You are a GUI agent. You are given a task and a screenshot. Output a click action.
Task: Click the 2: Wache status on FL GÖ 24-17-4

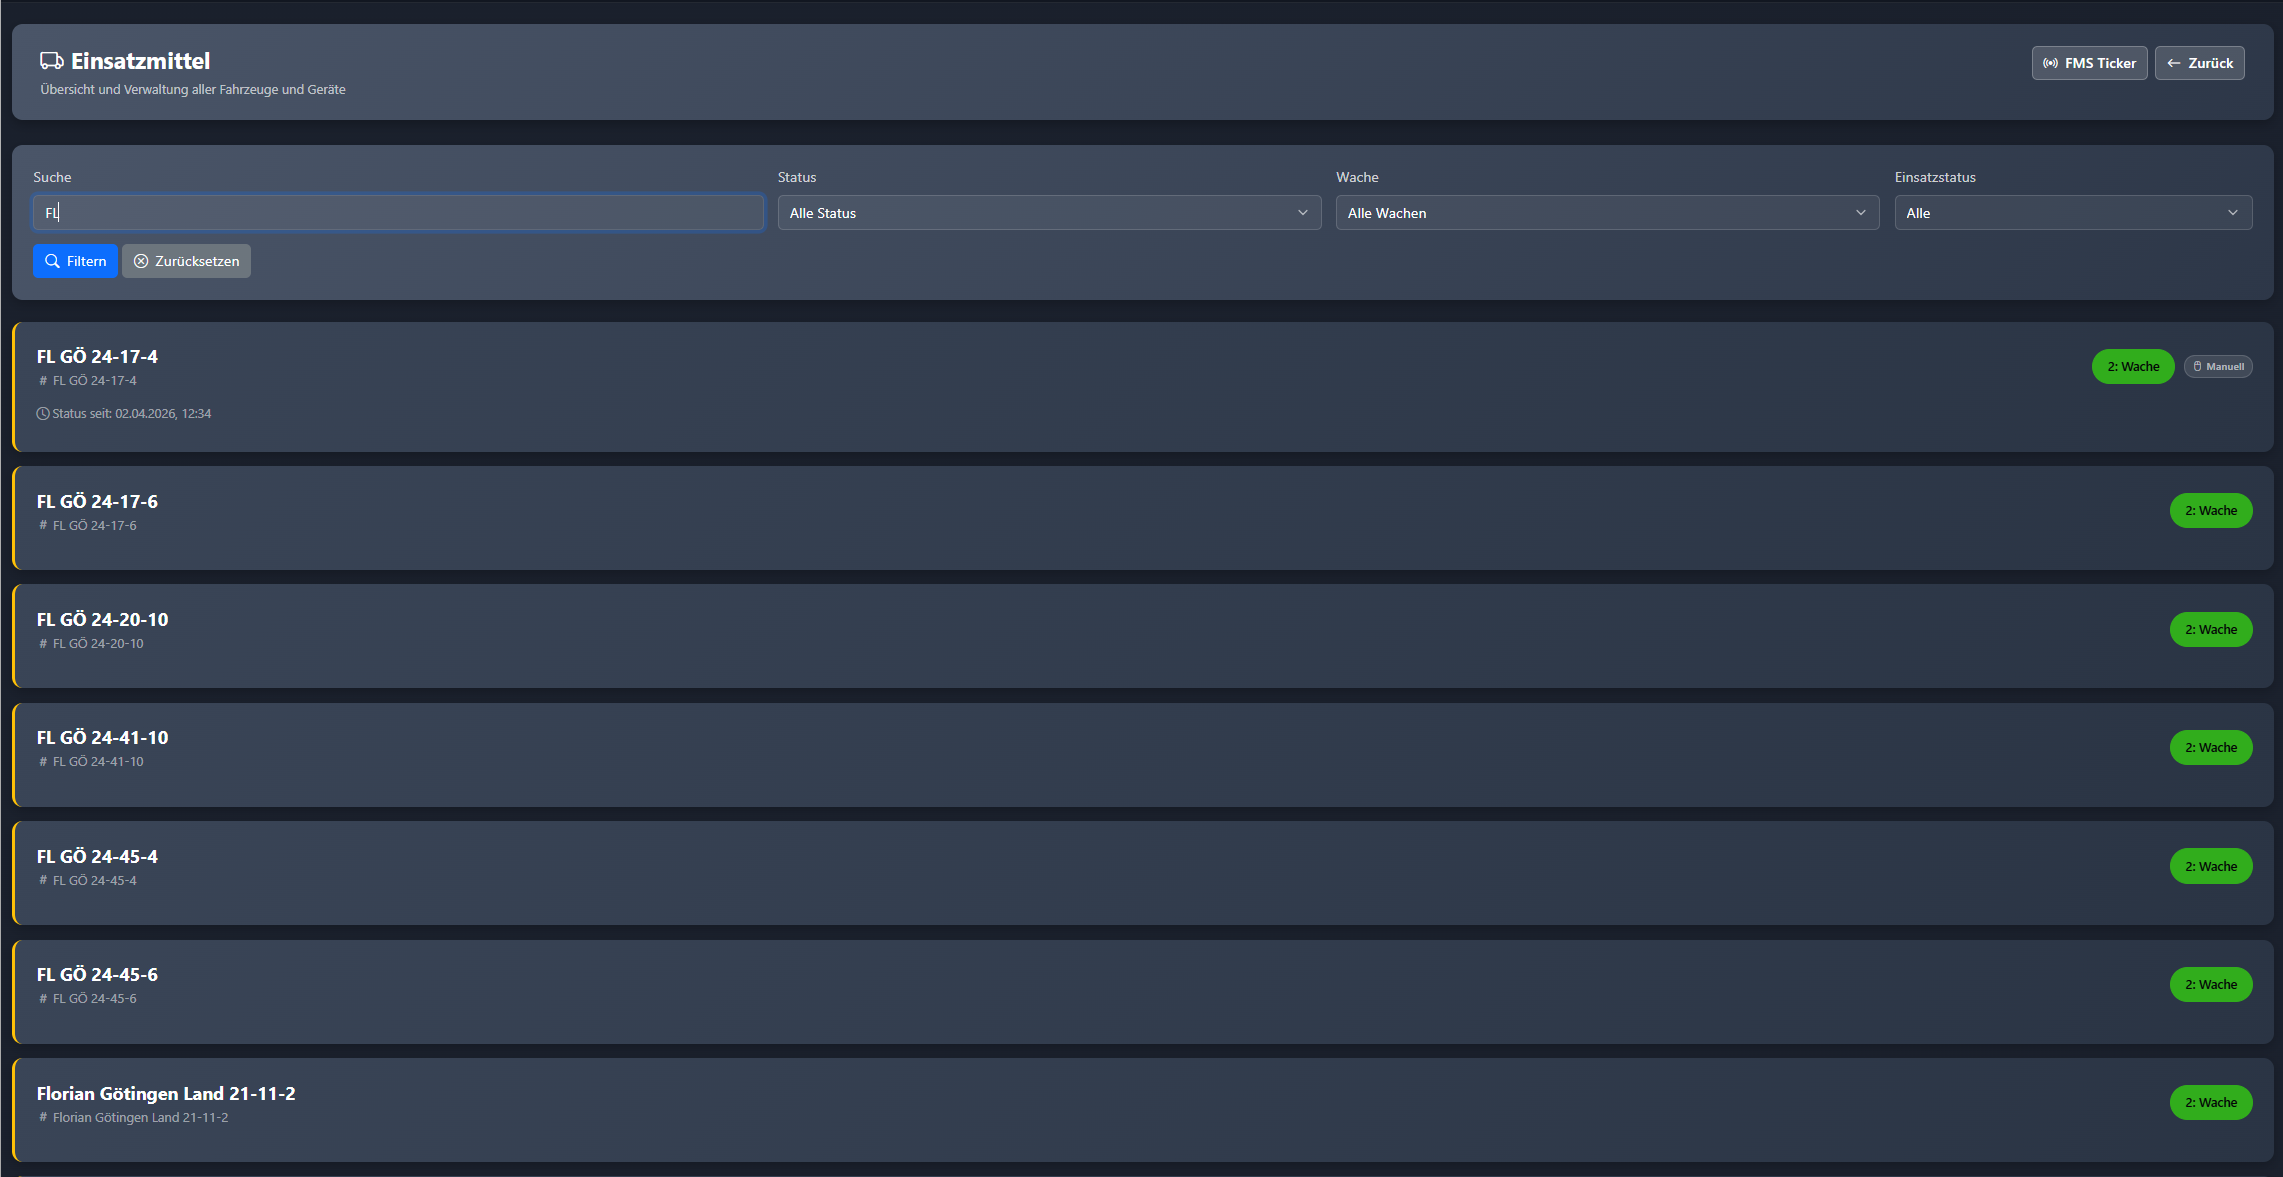click(x=2132, y=367)
